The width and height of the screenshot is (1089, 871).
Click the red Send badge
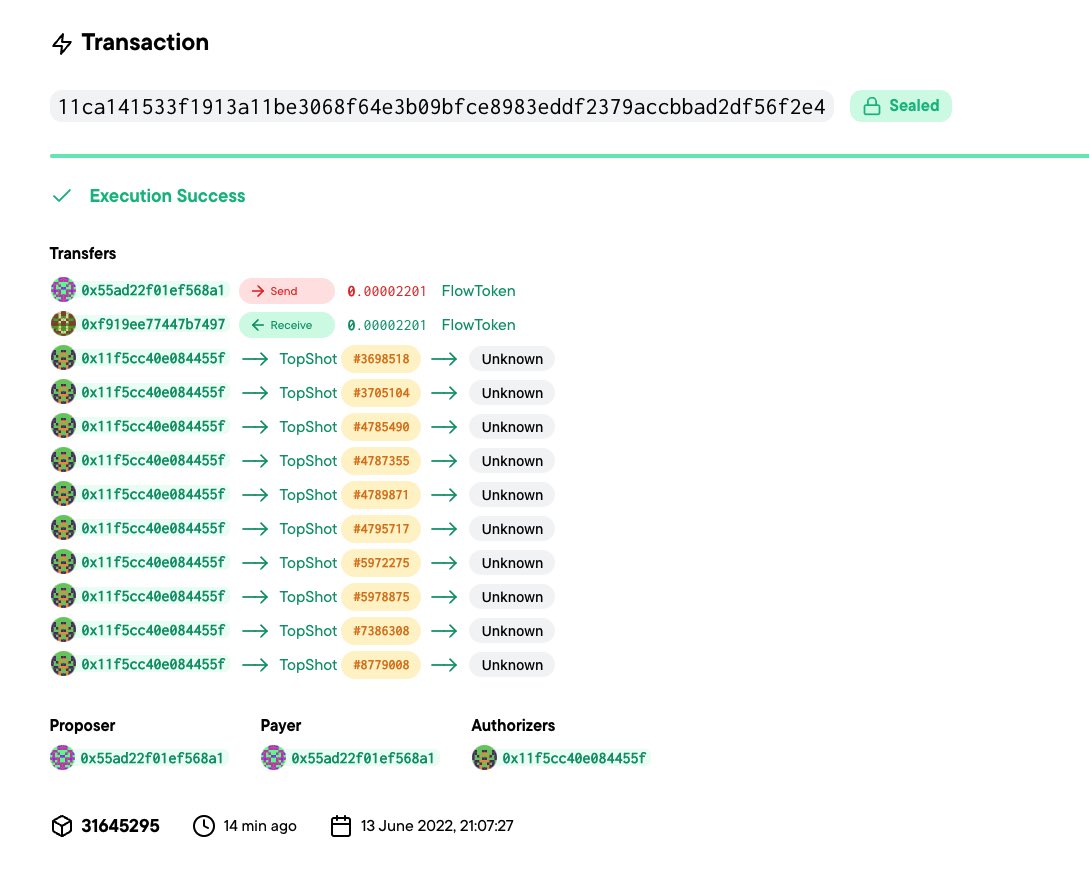[287, 291]
